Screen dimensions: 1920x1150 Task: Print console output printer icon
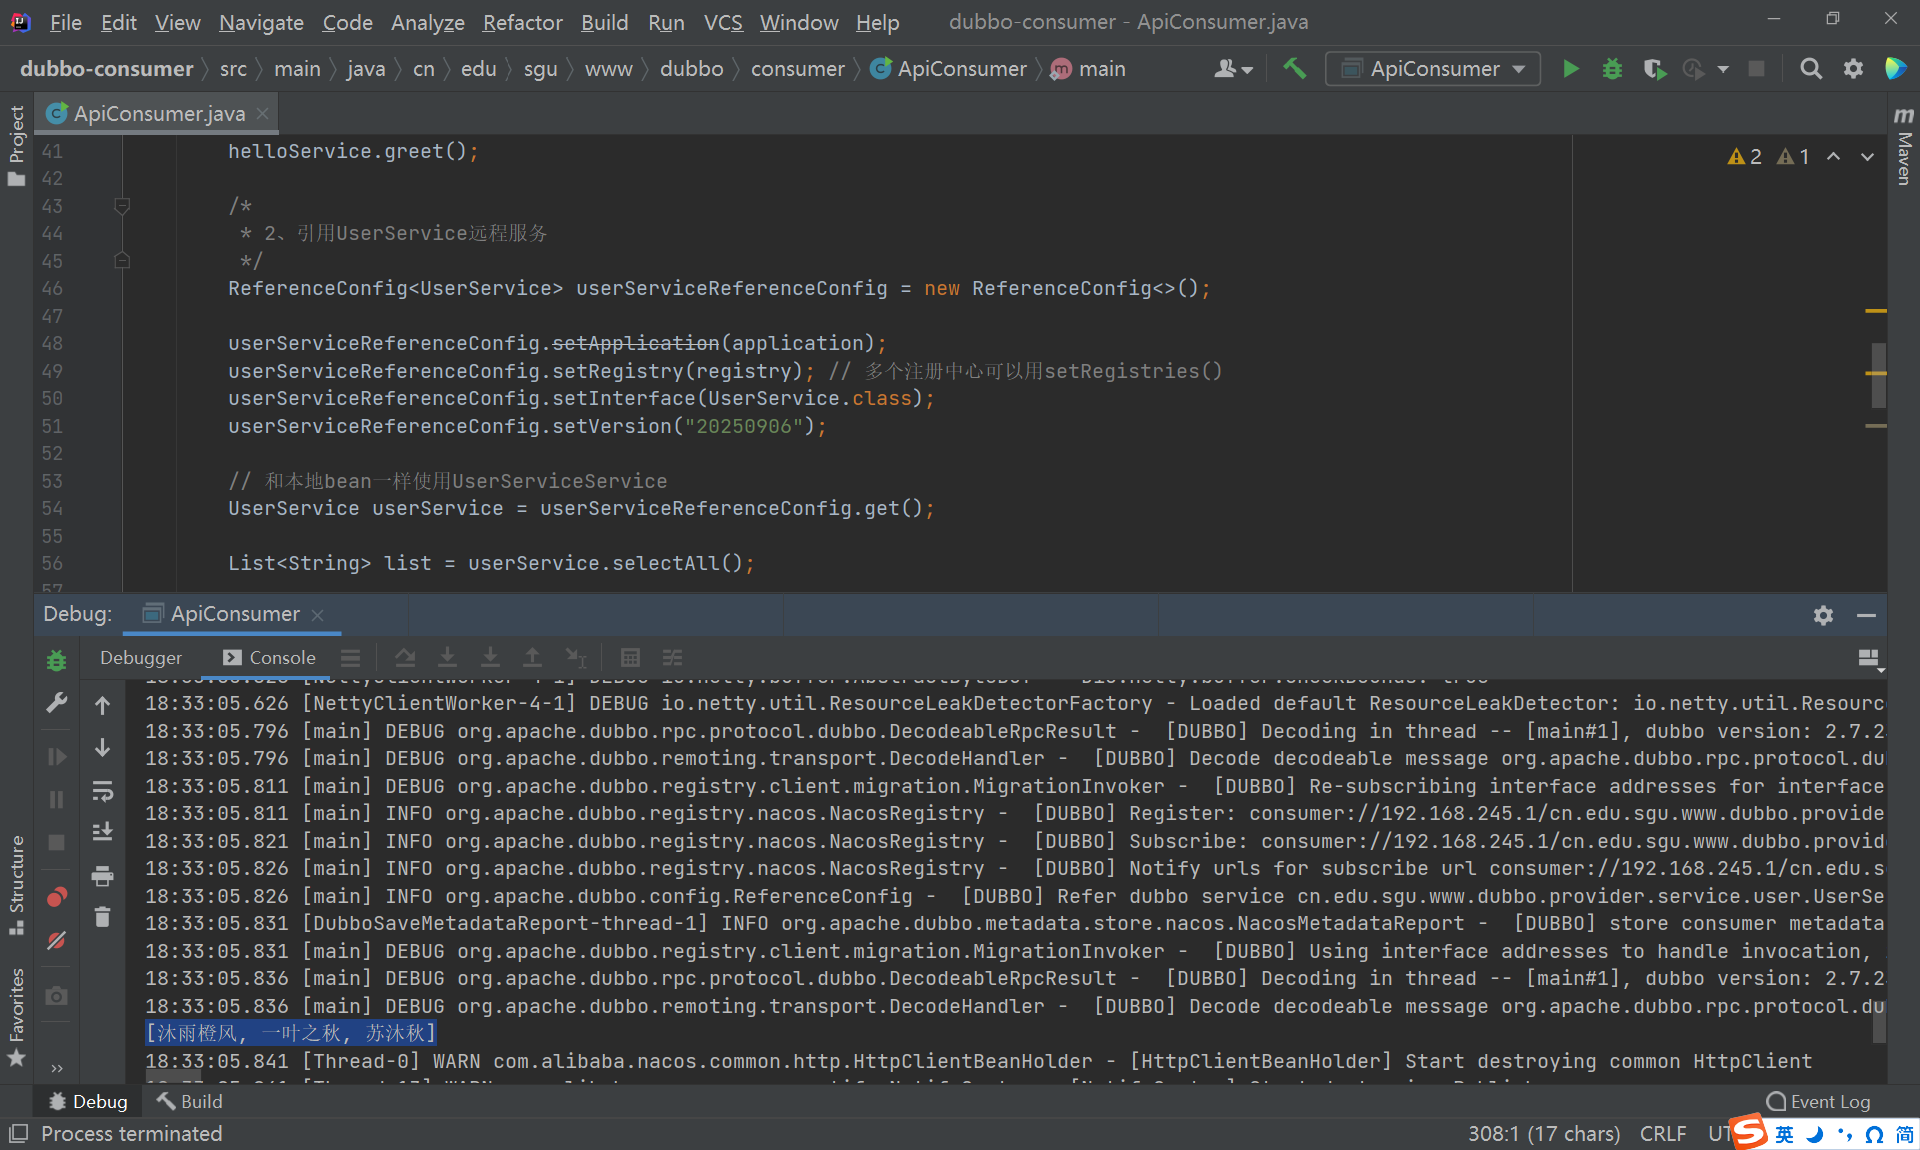coord(102,876)
